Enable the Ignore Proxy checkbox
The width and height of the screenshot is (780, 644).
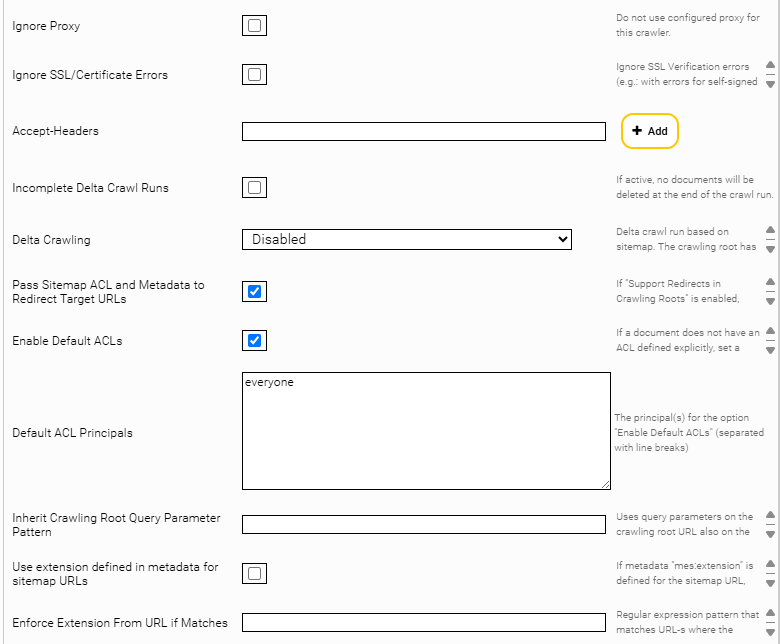point(254,25)
